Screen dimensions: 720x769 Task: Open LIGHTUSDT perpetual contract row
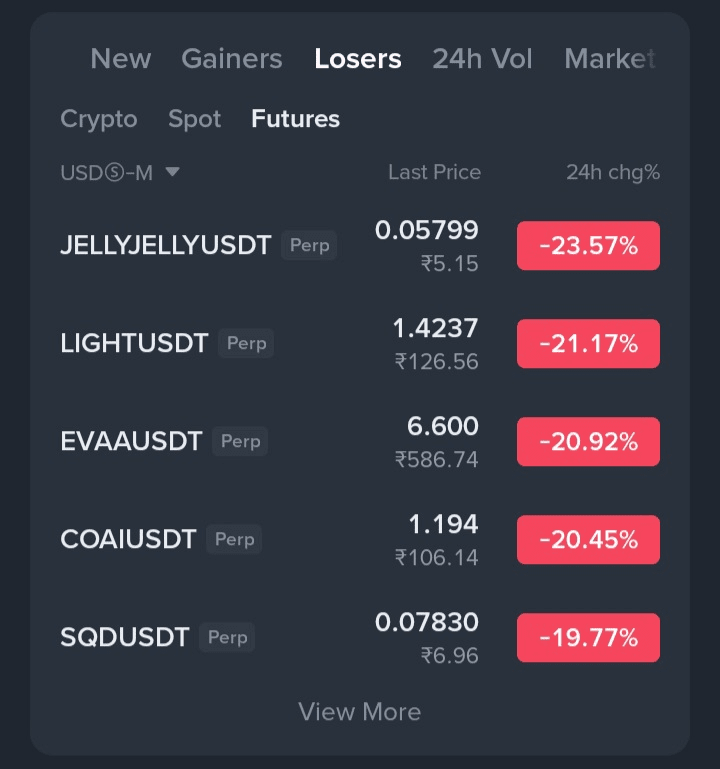[360, 343]
